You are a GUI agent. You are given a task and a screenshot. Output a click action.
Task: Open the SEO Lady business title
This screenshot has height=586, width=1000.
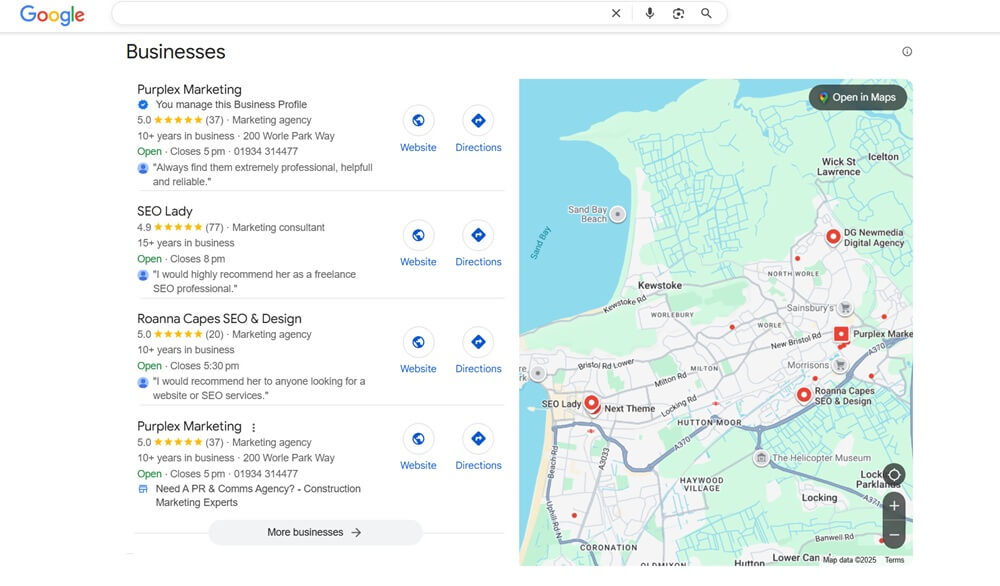165,211
